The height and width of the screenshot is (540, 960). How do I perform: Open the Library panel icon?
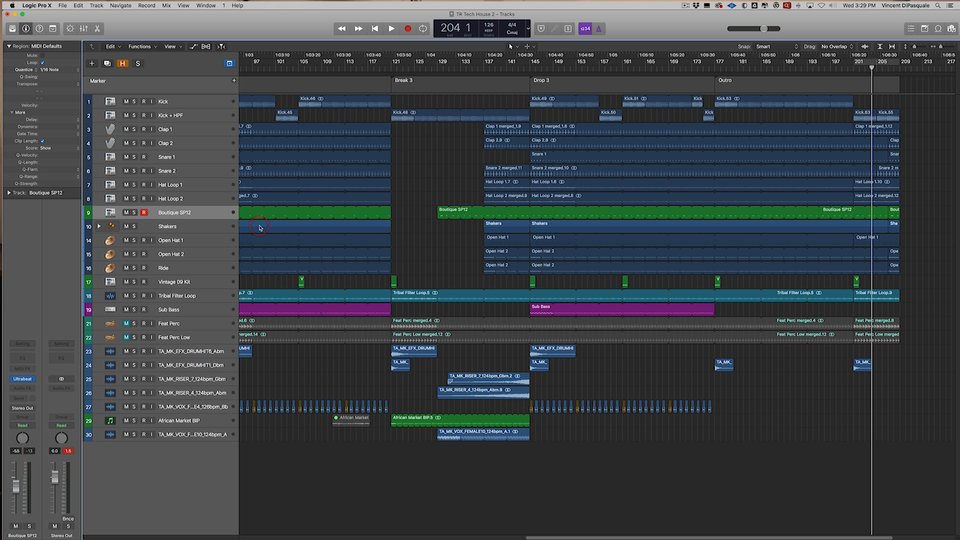click(x=12, y=29)
